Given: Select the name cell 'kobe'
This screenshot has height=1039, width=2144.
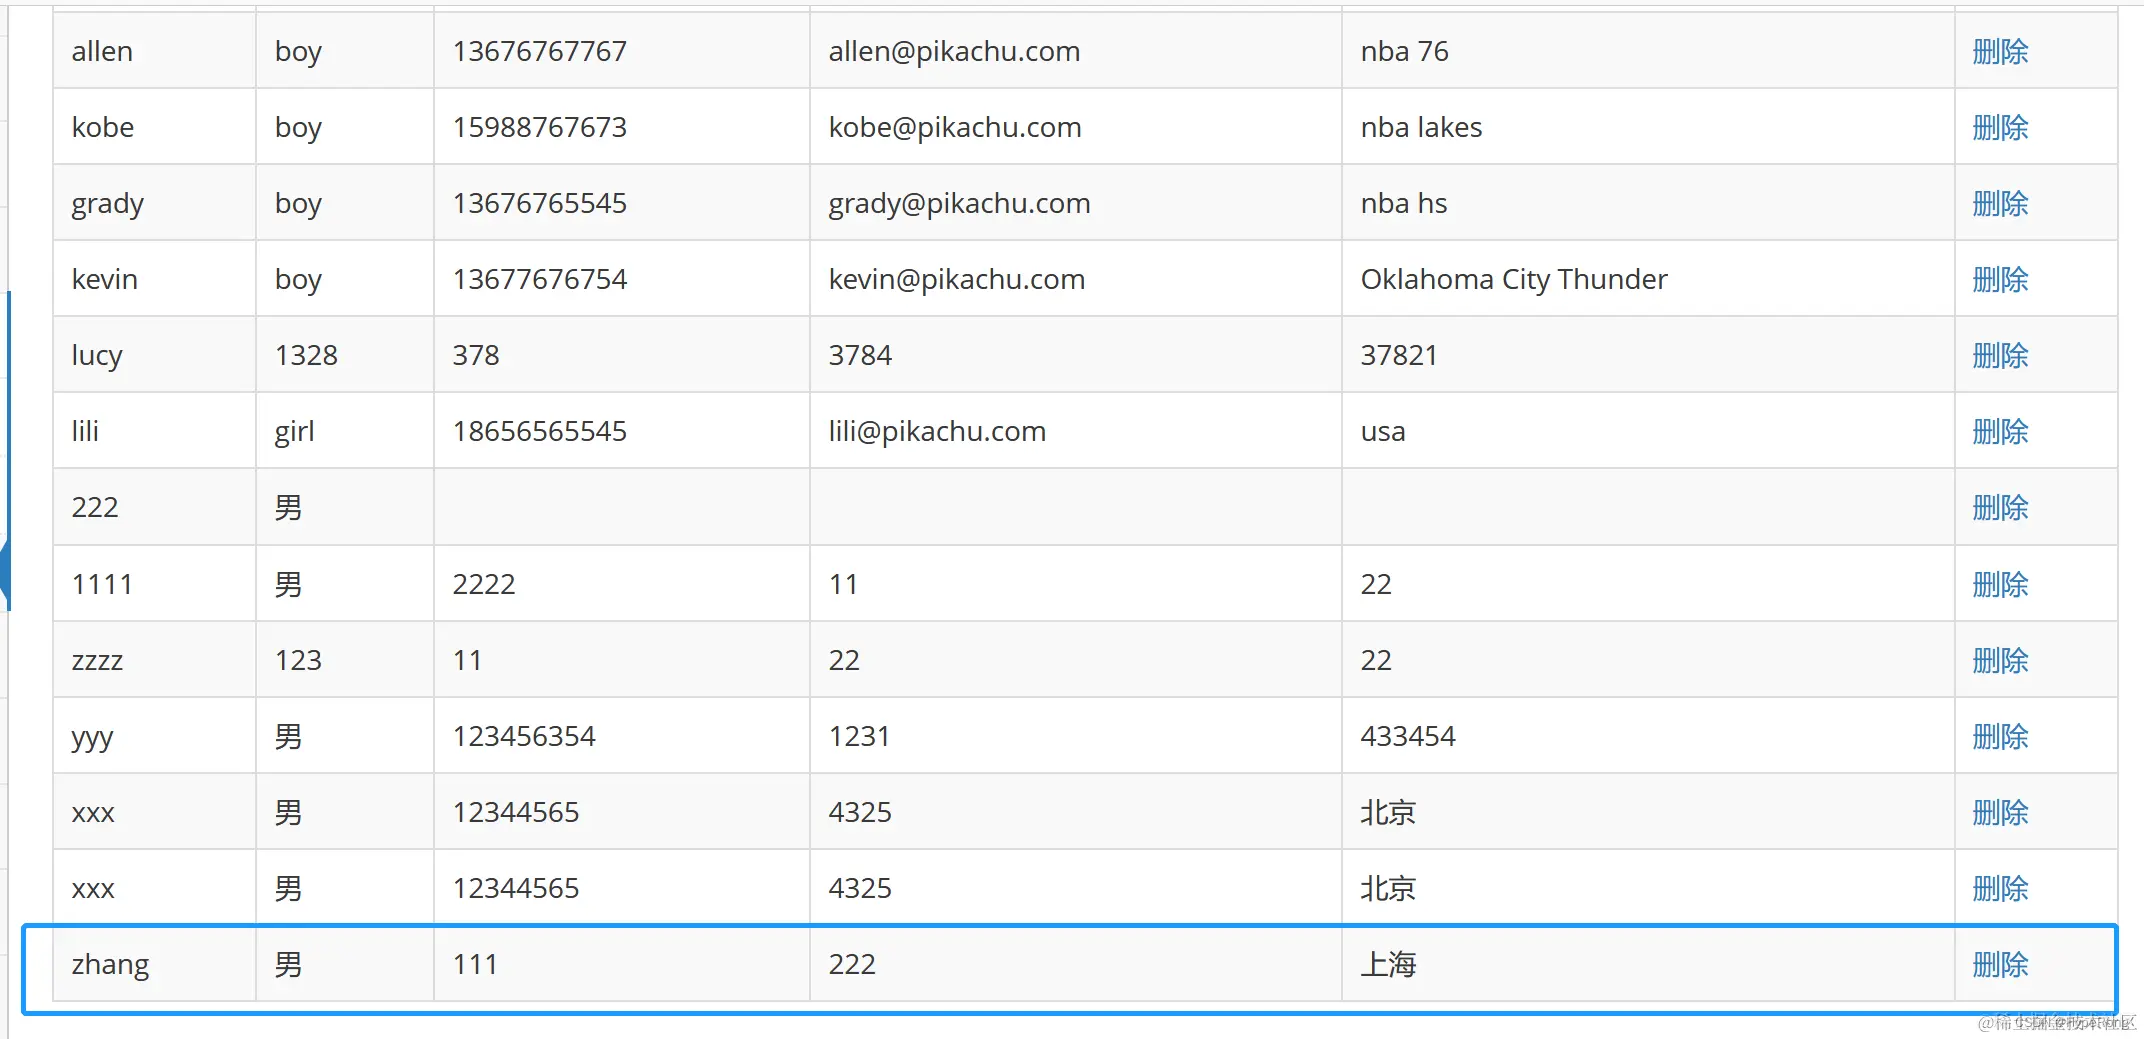Looking at the screenshot, I should coord(102,127).
